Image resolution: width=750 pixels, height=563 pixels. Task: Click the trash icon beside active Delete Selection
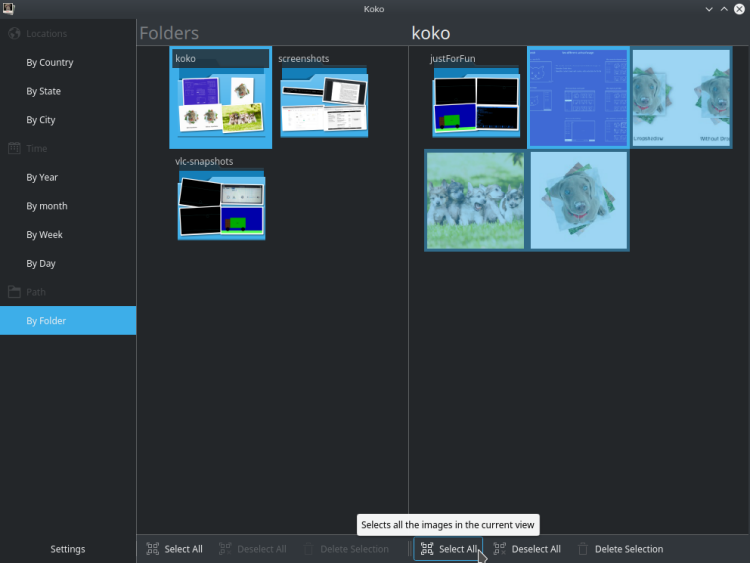pos(583,549)
